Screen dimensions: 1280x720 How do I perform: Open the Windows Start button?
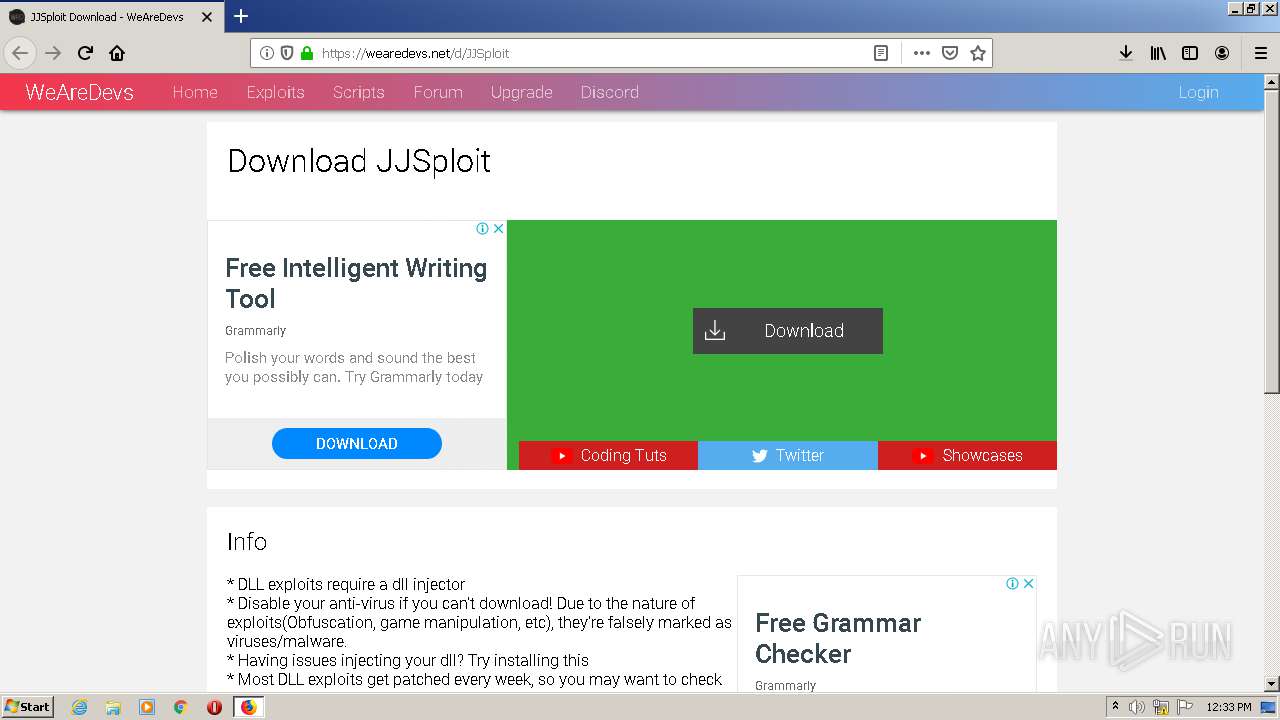tap(27, 706)
